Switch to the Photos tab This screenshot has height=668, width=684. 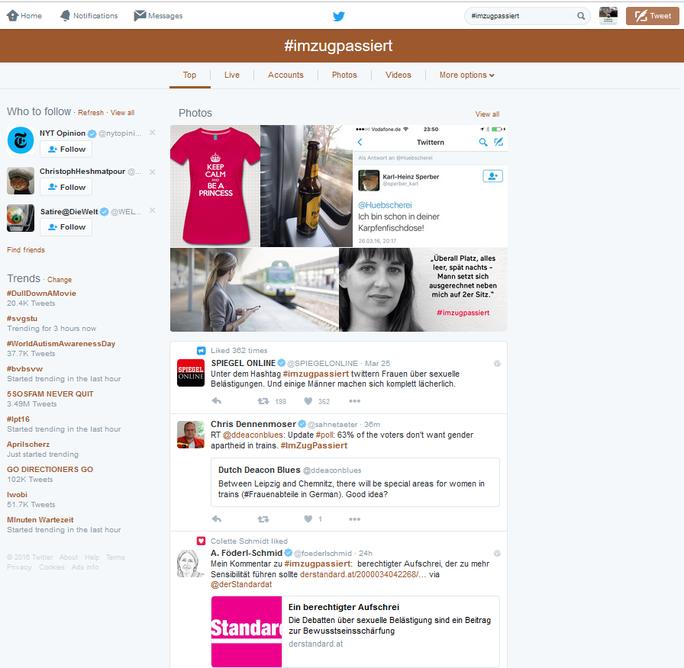pos(344,75)
